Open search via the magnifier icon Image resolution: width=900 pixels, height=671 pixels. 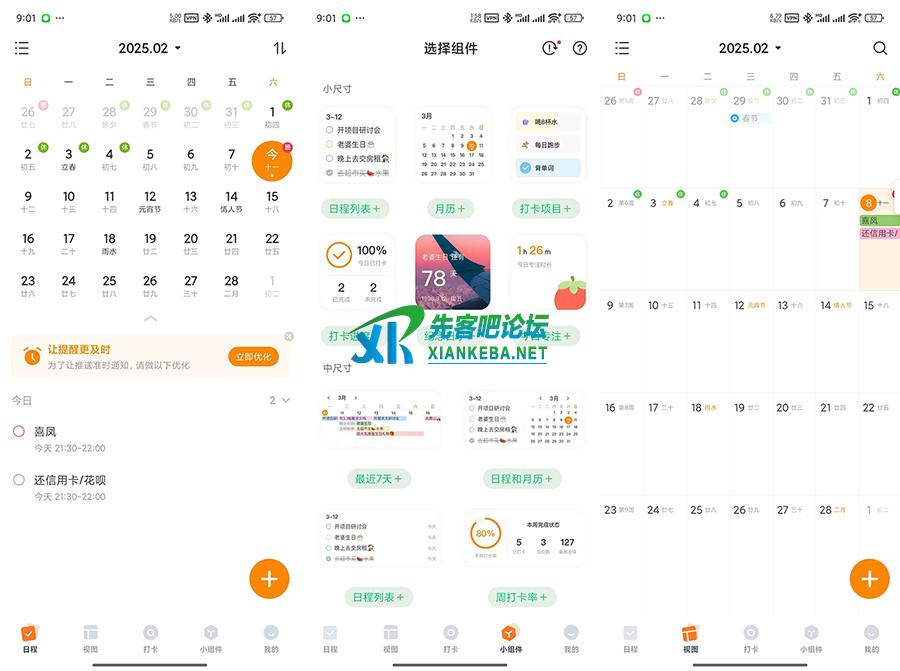(879, 48)
